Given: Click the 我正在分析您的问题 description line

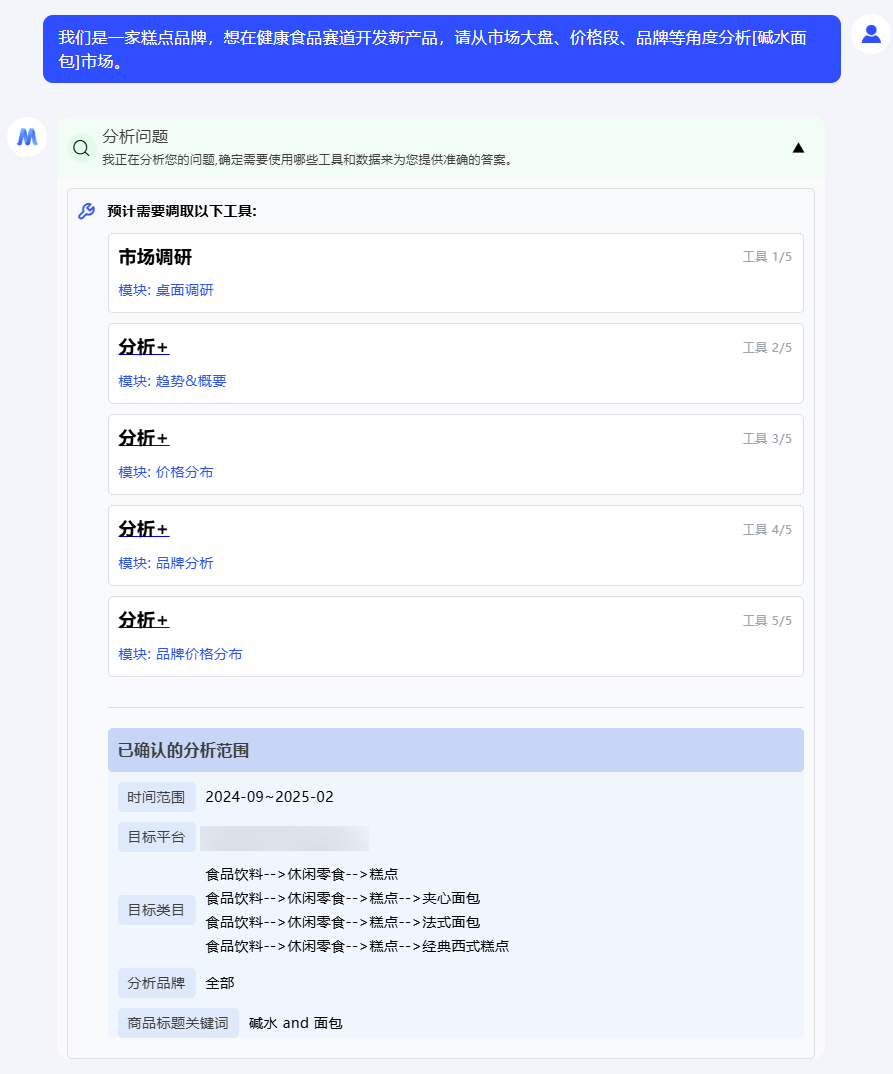Looking at the screenshot, I should pos(307,160).
